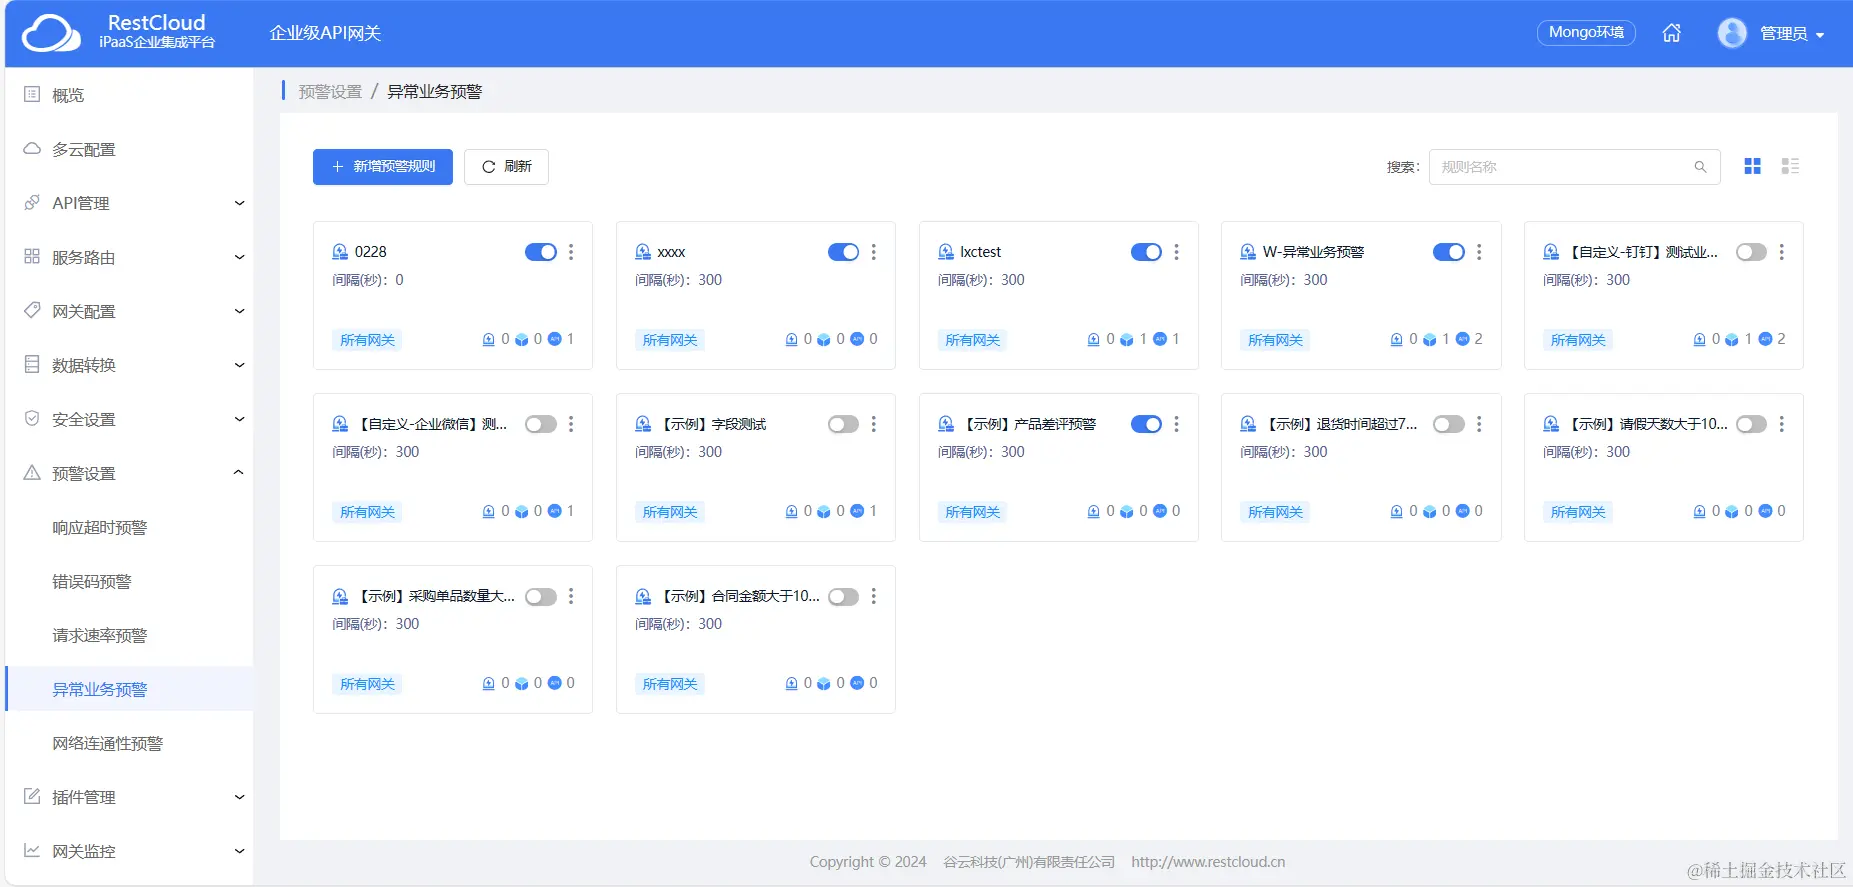Image resolution: width=1853 pixels, height=887 pixels.
Task: Expand the API管理 menu chevron
Action: tap(239, 203)
